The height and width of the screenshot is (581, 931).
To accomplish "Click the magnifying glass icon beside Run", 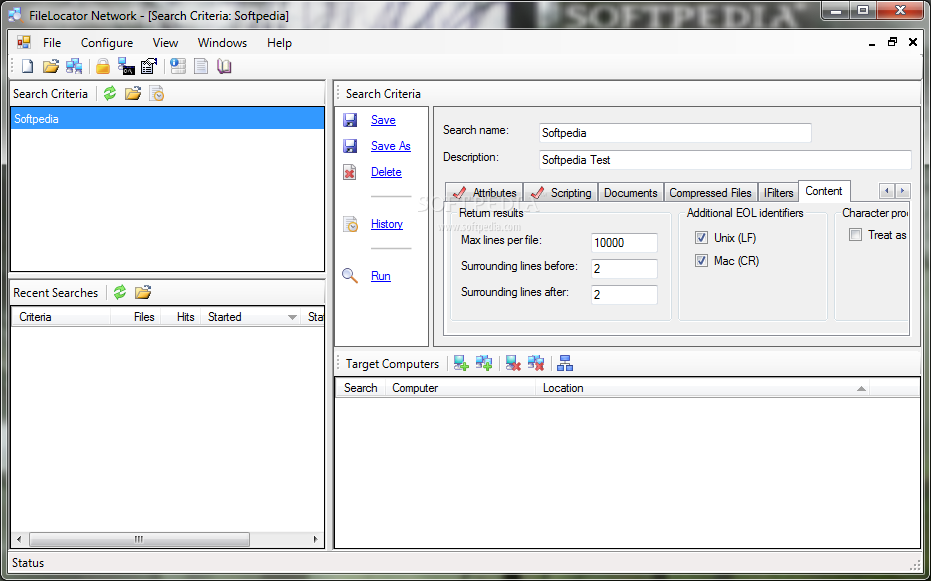I will 350,276.
